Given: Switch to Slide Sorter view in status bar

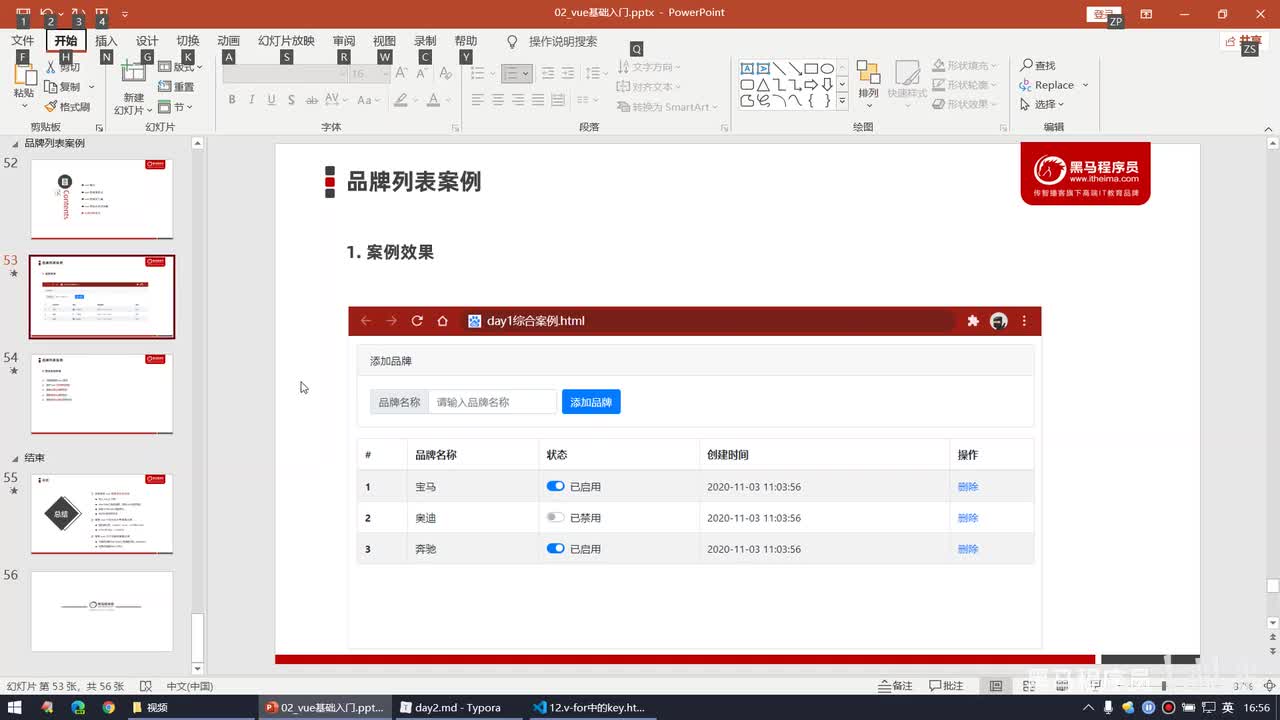Looking at the screenshot, I should pos(1030,686).
